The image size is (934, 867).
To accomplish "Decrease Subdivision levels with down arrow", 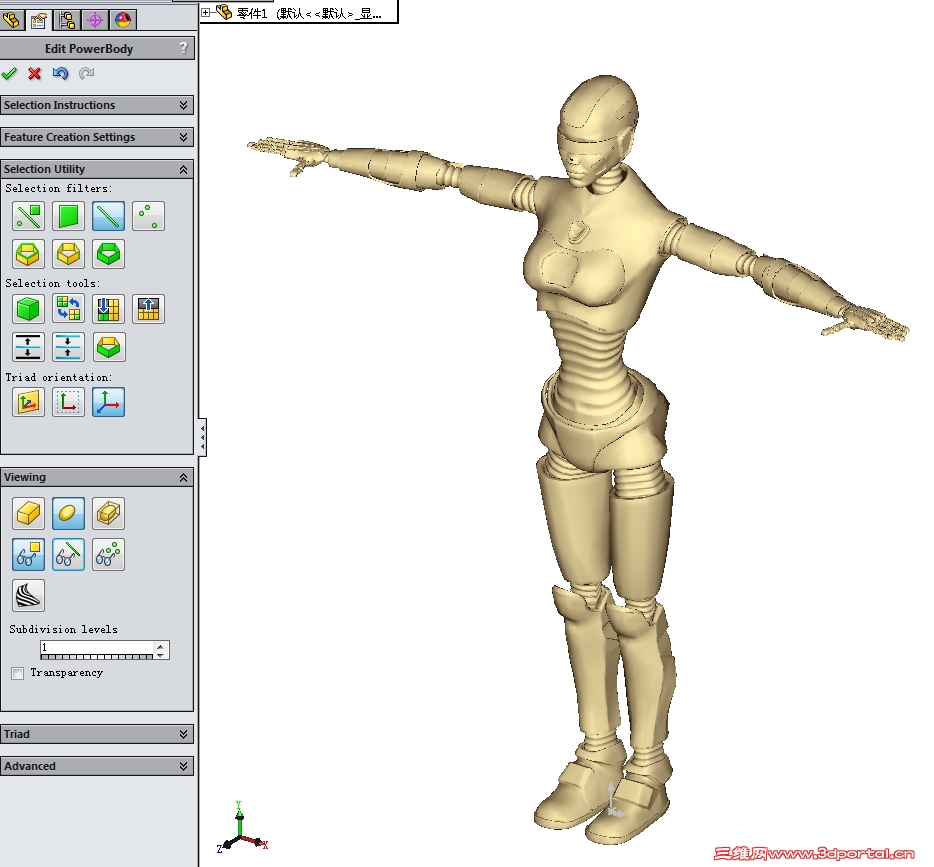I will (160, 654).
